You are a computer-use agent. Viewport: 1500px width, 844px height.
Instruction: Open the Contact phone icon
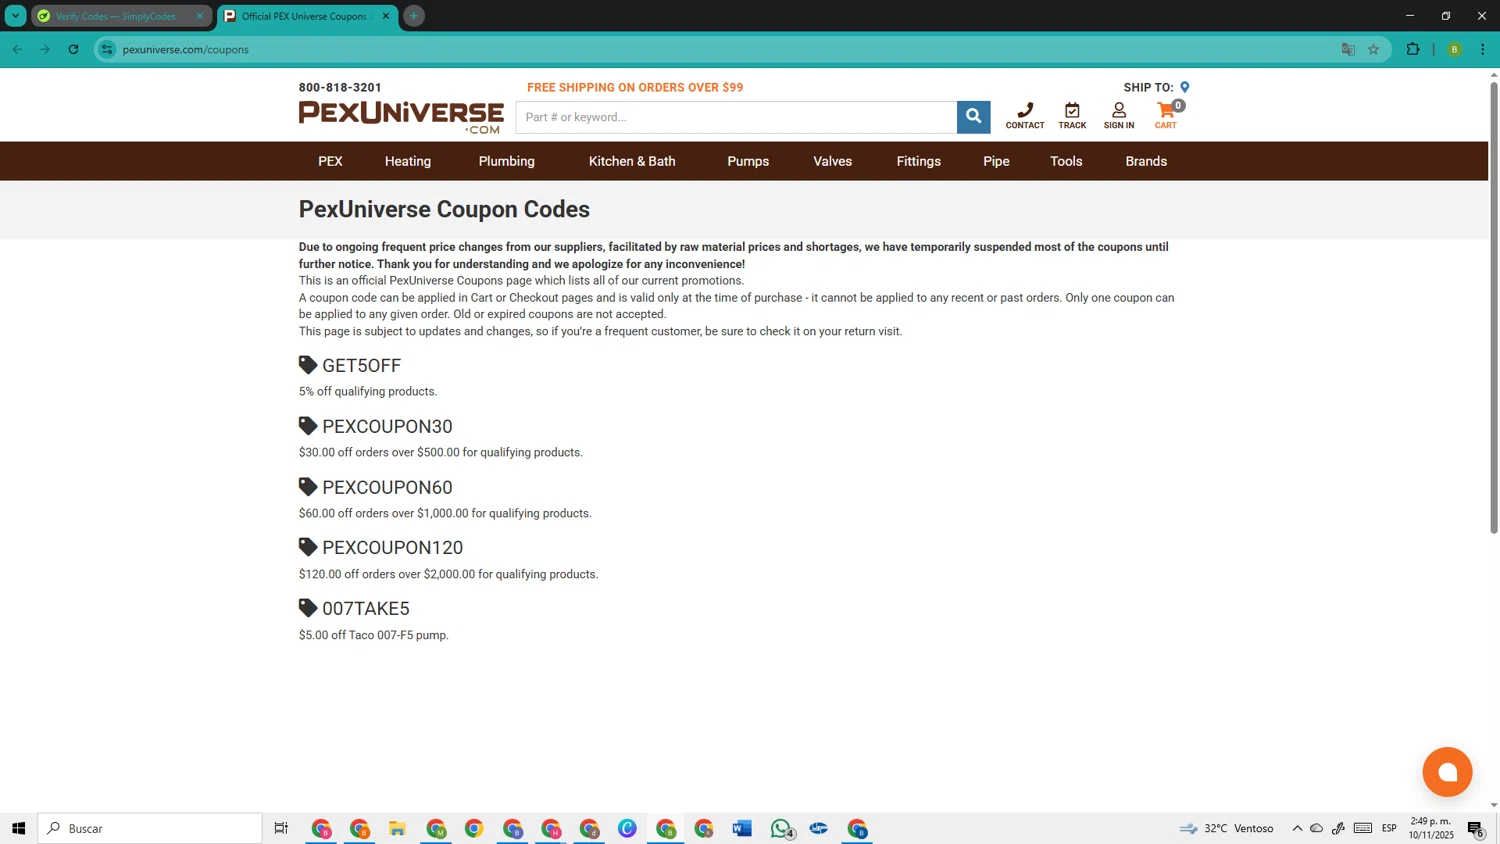click(1025, 115)
